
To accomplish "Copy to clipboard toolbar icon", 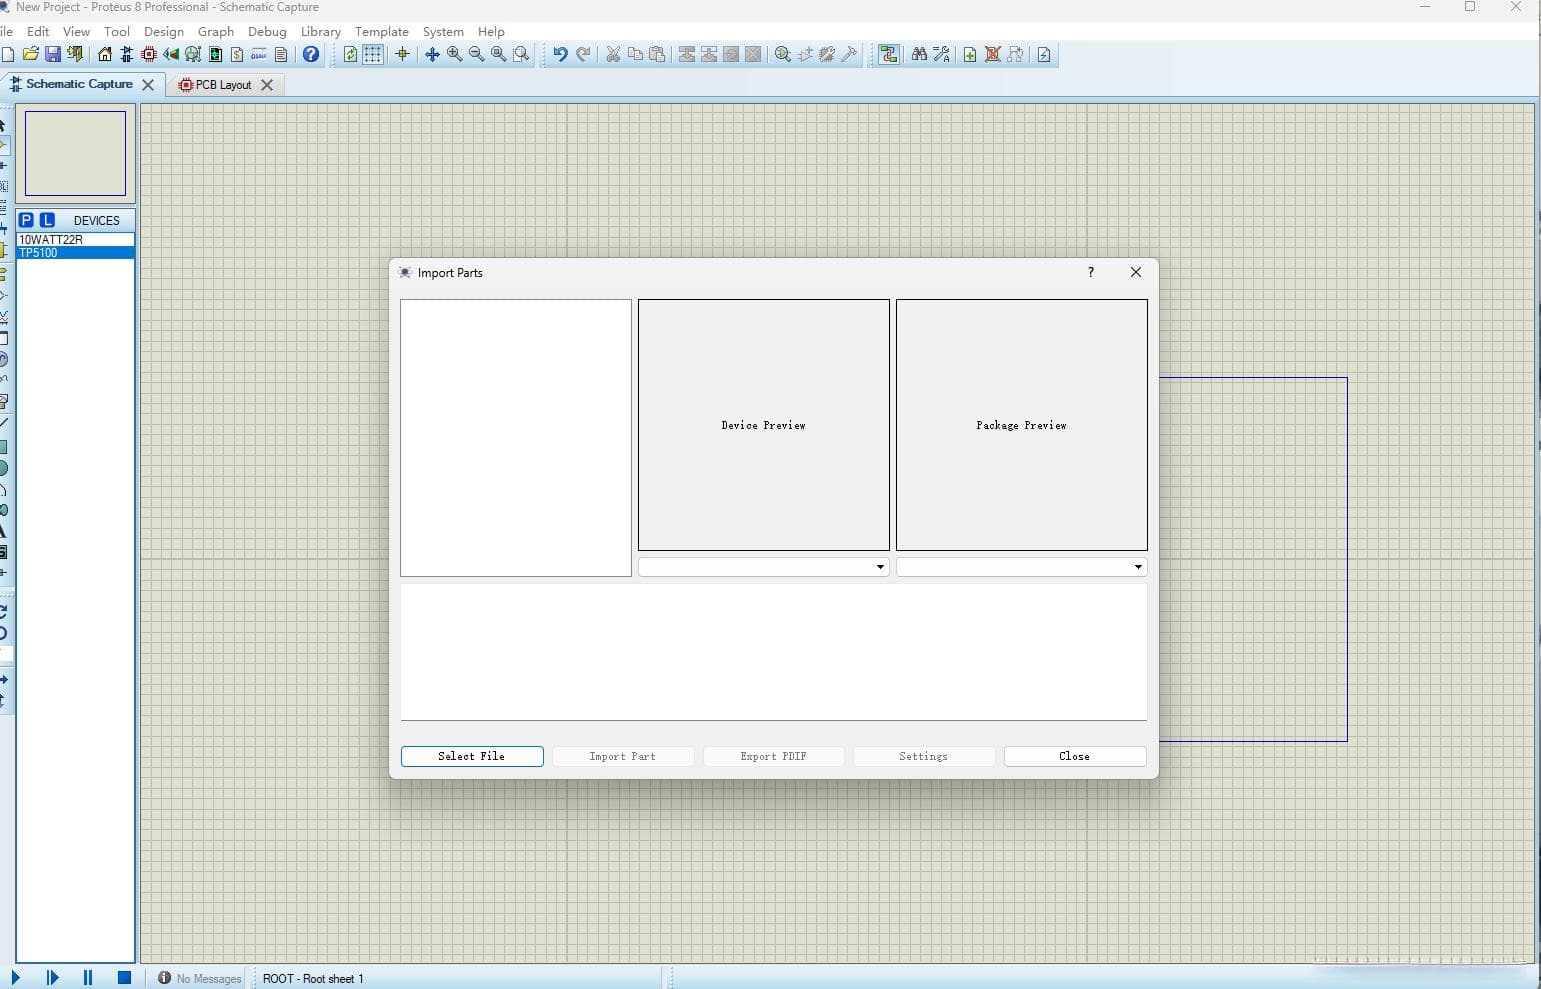I will 635,55.
